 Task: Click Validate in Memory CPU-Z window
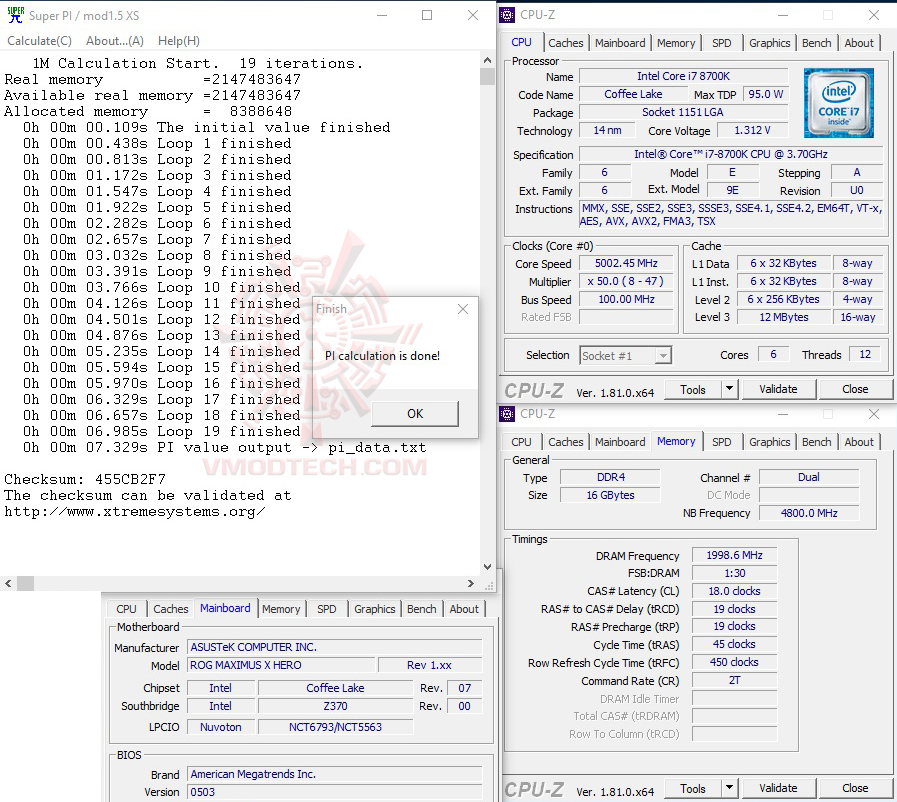(778, 789)
